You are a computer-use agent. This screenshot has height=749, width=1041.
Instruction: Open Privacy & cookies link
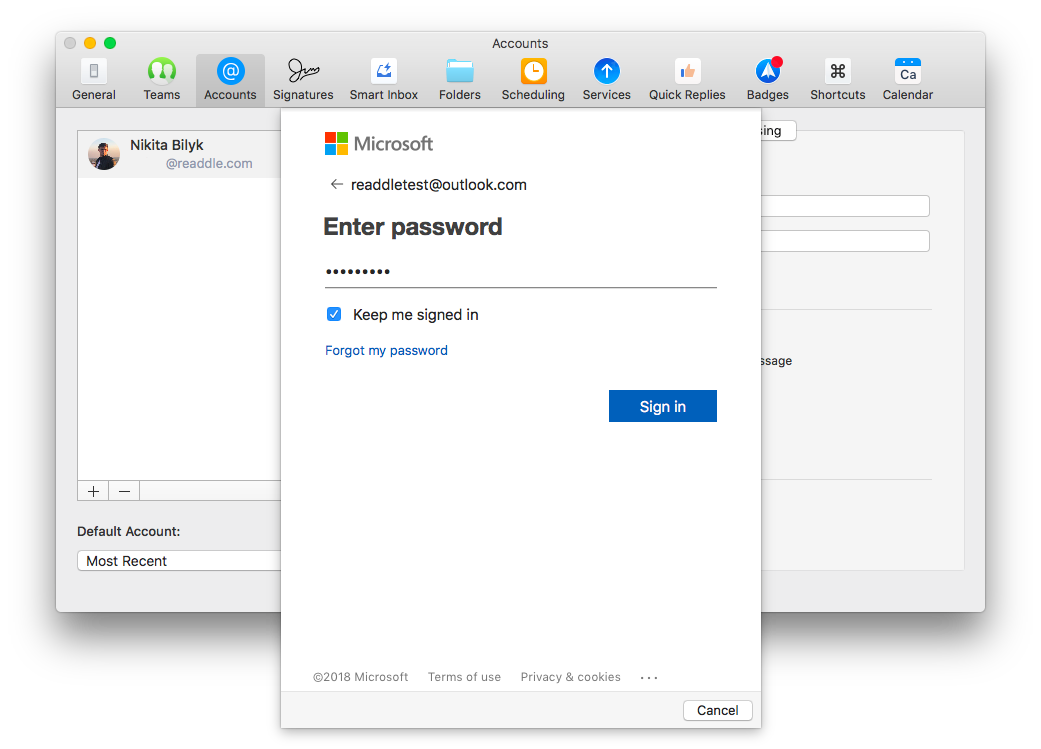[570, 677]
